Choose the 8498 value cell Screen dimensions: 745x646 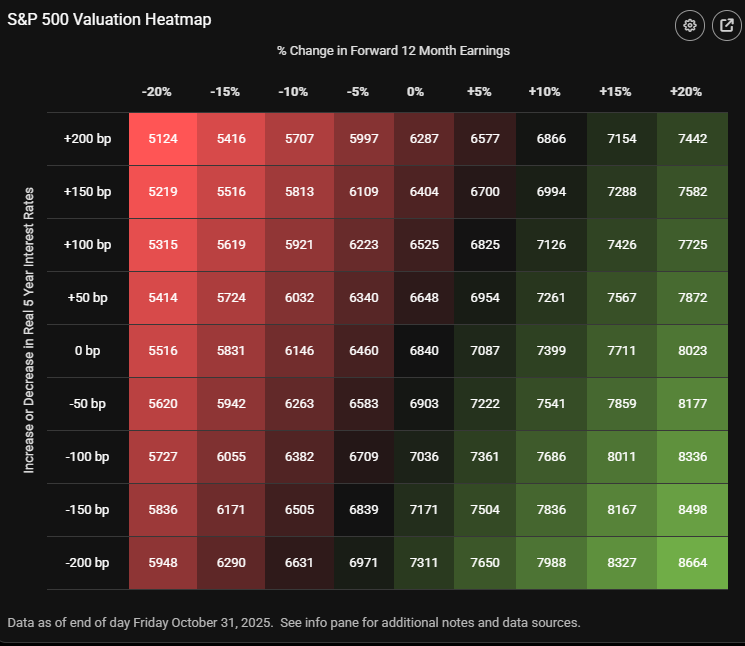(x=692, y=510)
